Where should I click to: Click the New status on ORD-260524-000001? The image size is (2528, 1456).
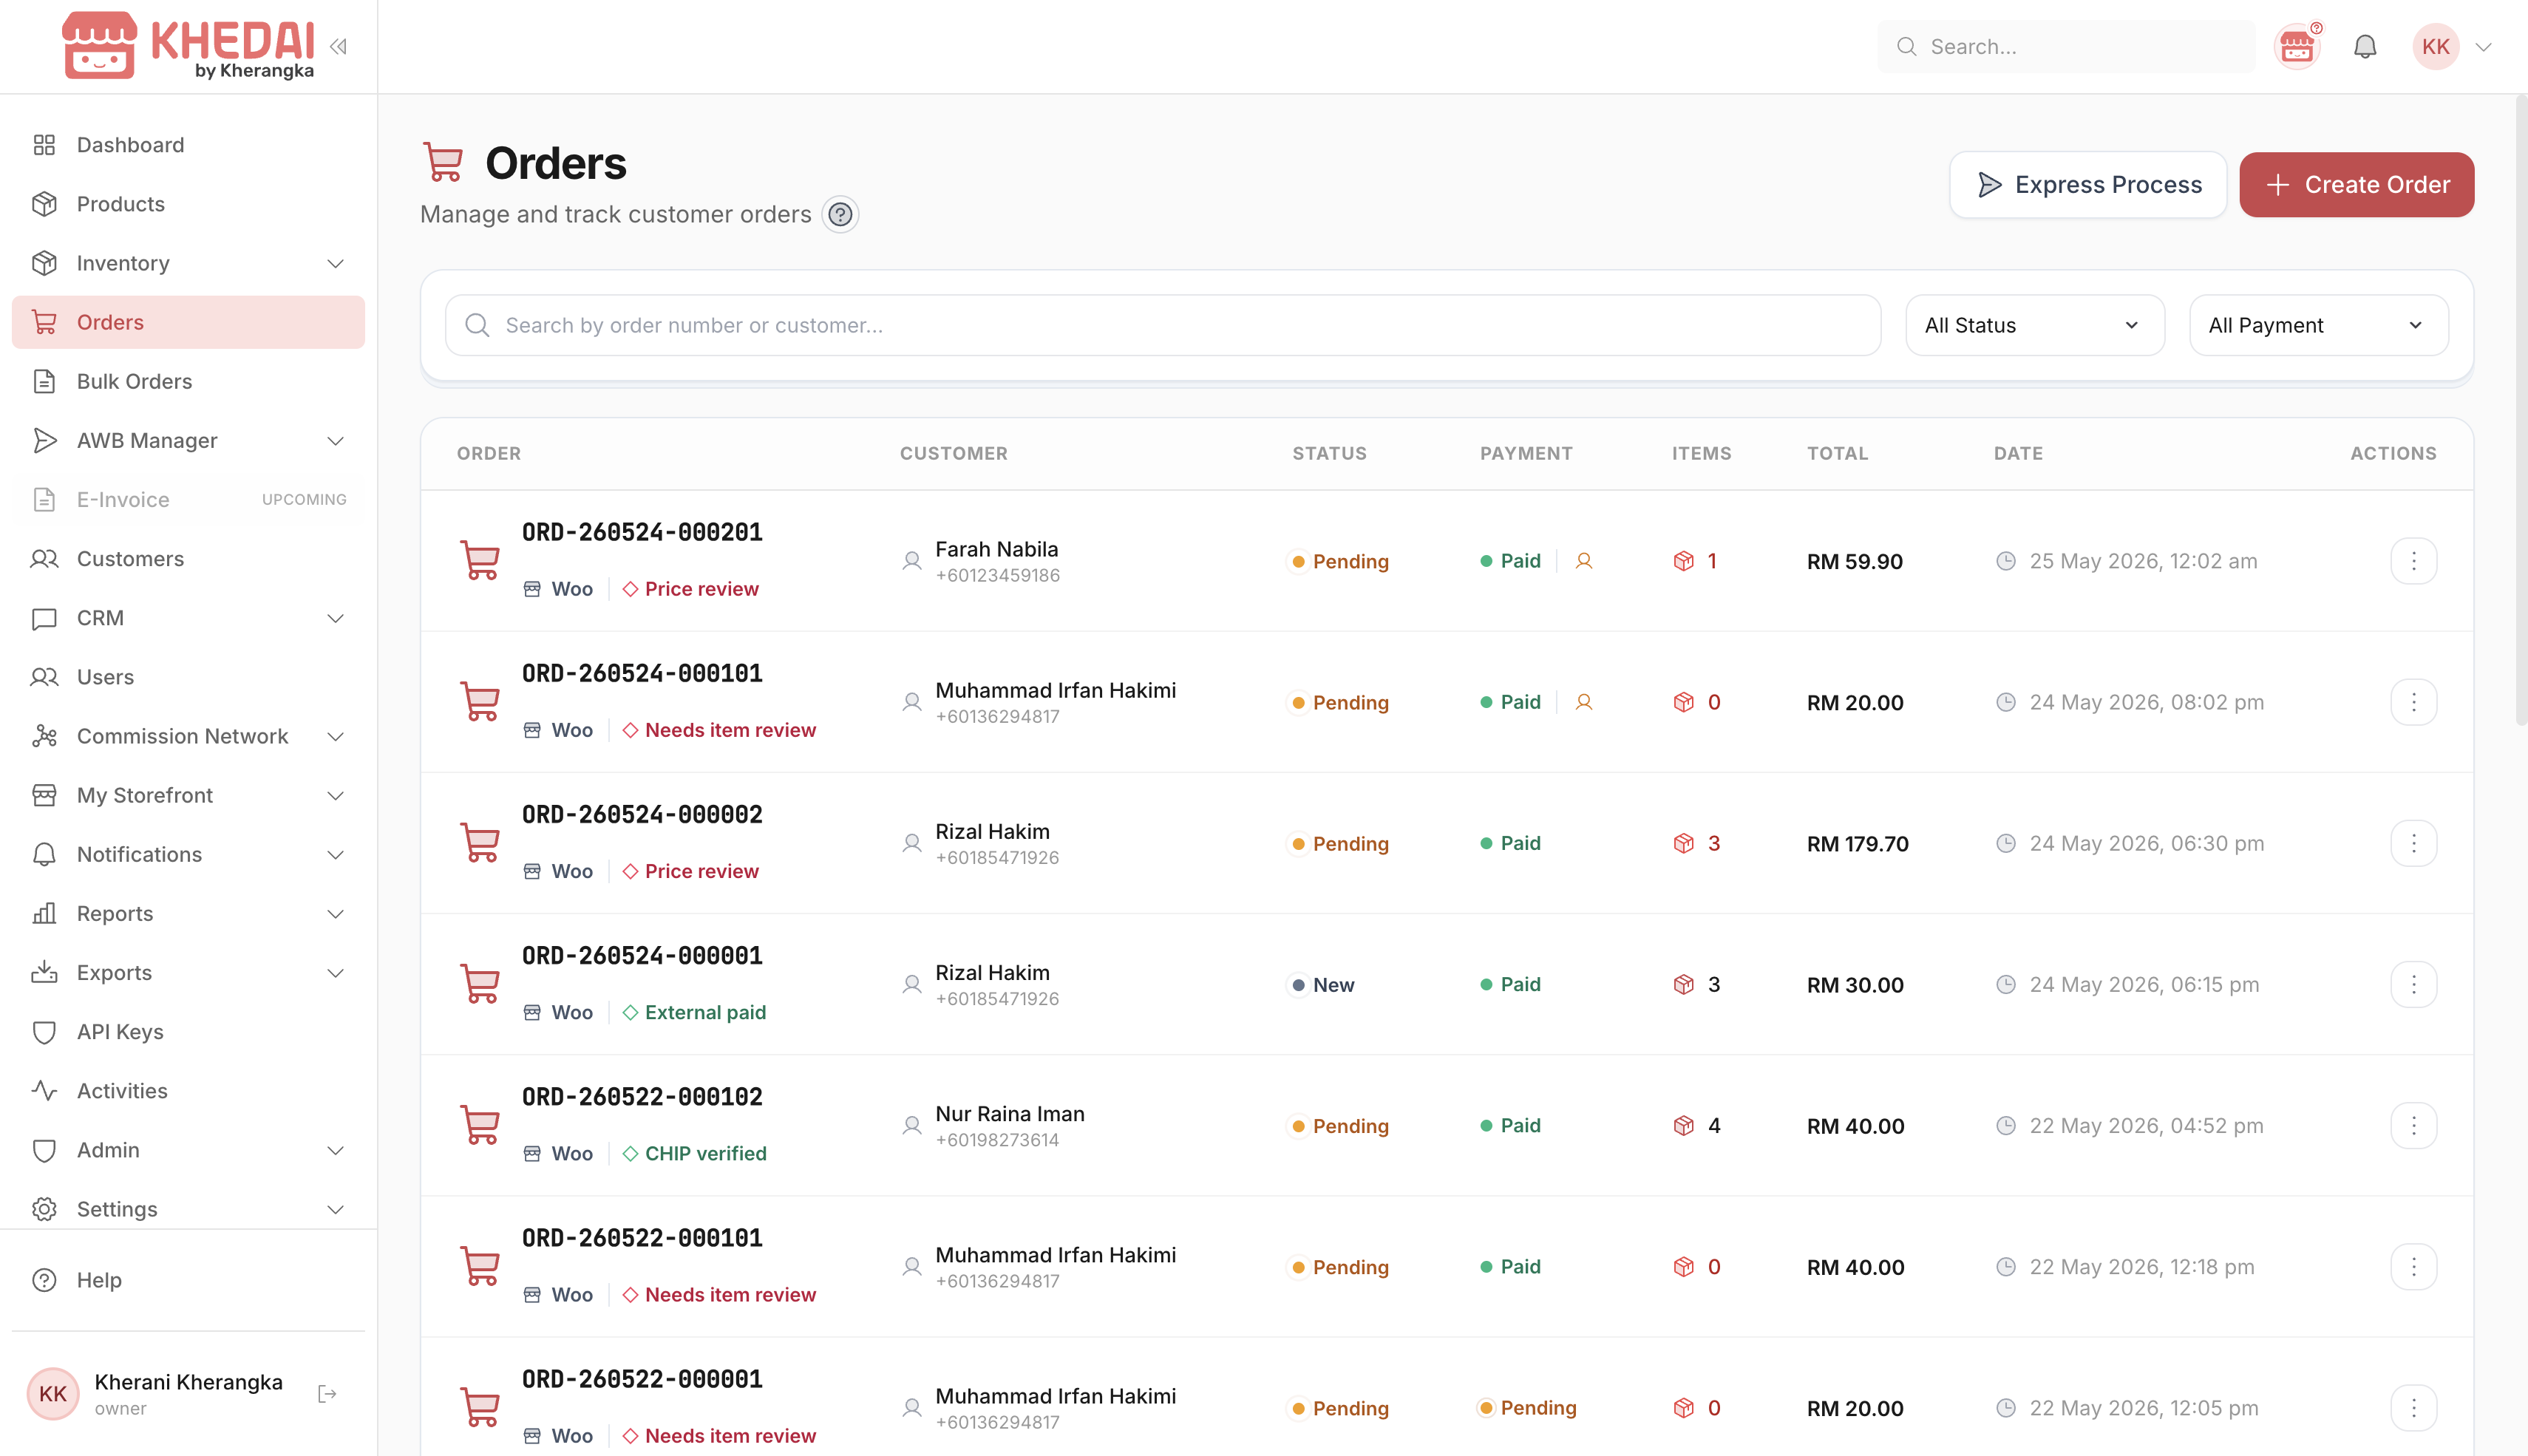pyautogui.click(x=1322, y=984)
